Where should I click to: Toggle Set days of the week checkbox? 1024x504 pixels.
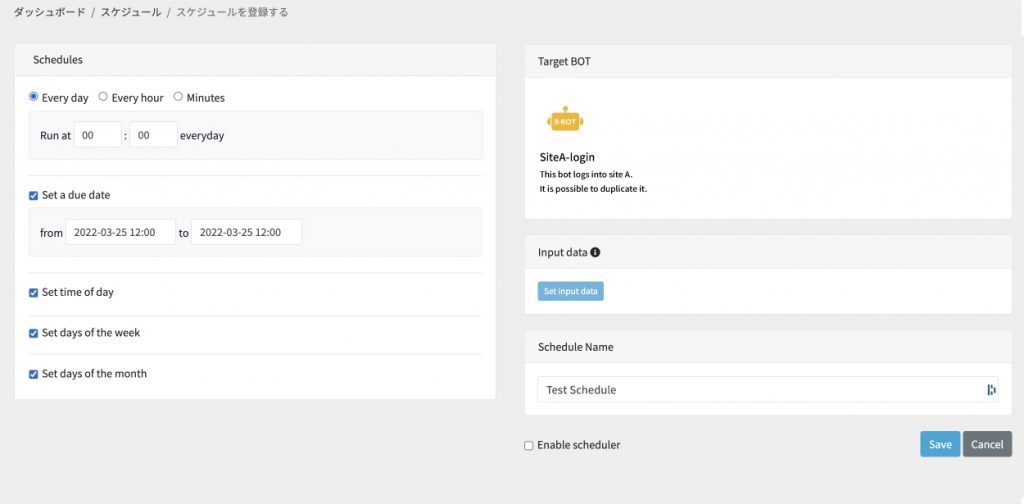33,333
